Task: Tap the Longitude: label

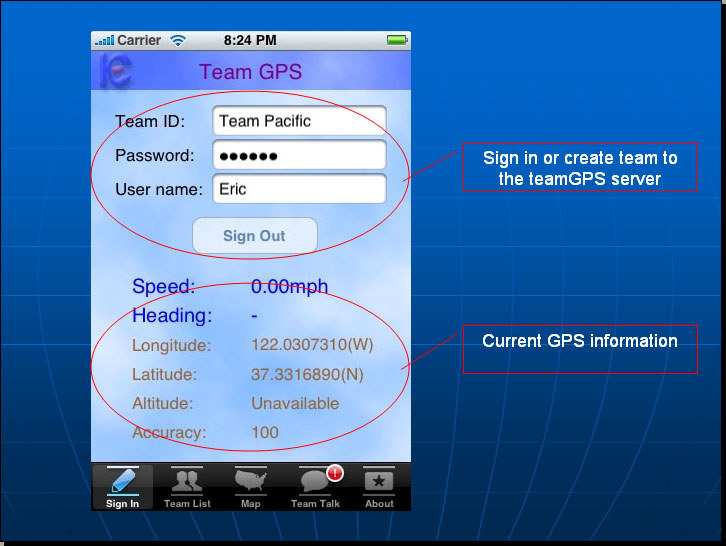Action: (171, 345)
